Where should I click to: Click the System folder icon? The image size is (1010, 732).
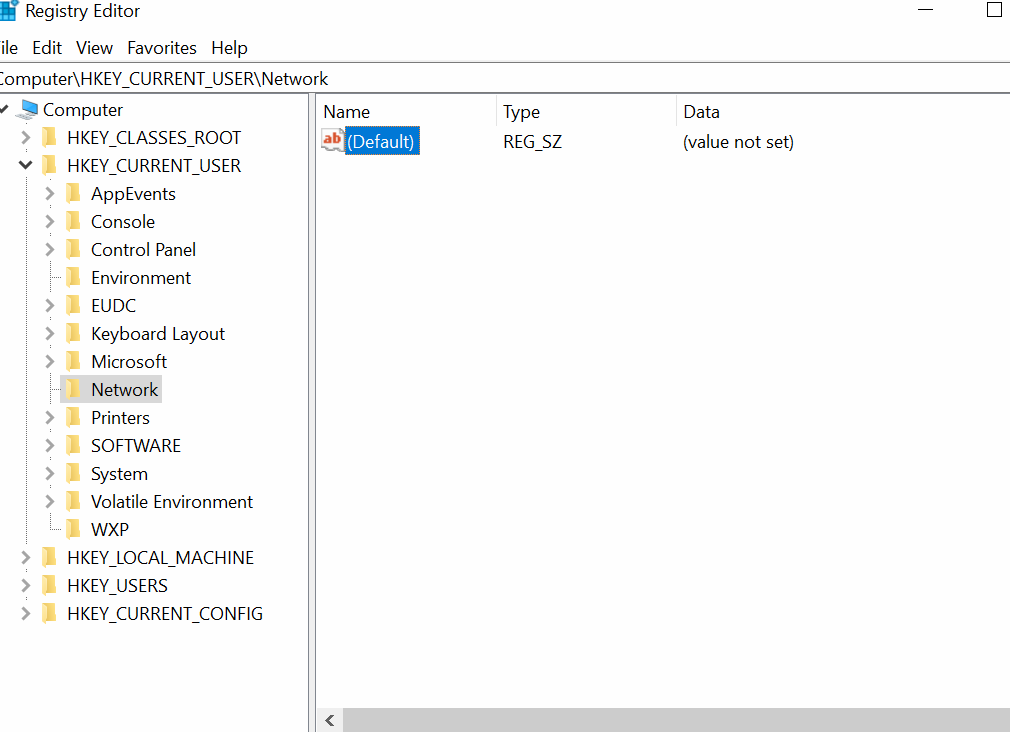coord(73,474)
